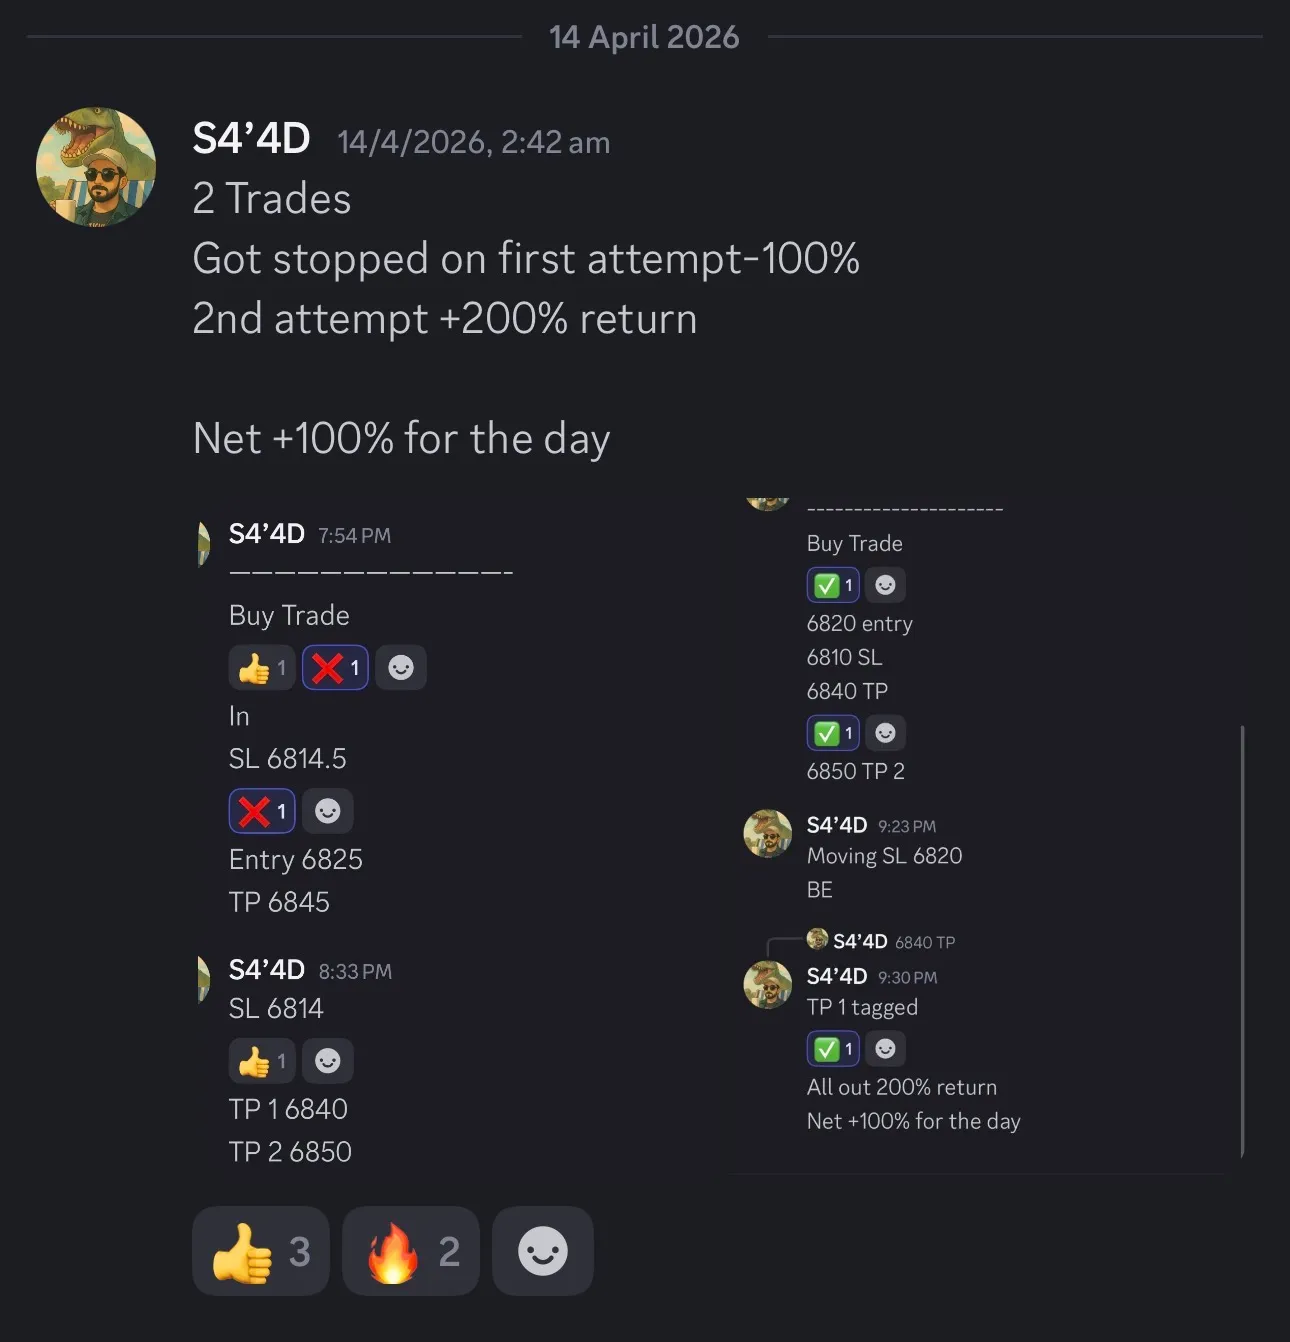
Task: Toggle the checkmark on 'TP 1 tagged'
Action: click(x=832, y=1048)
